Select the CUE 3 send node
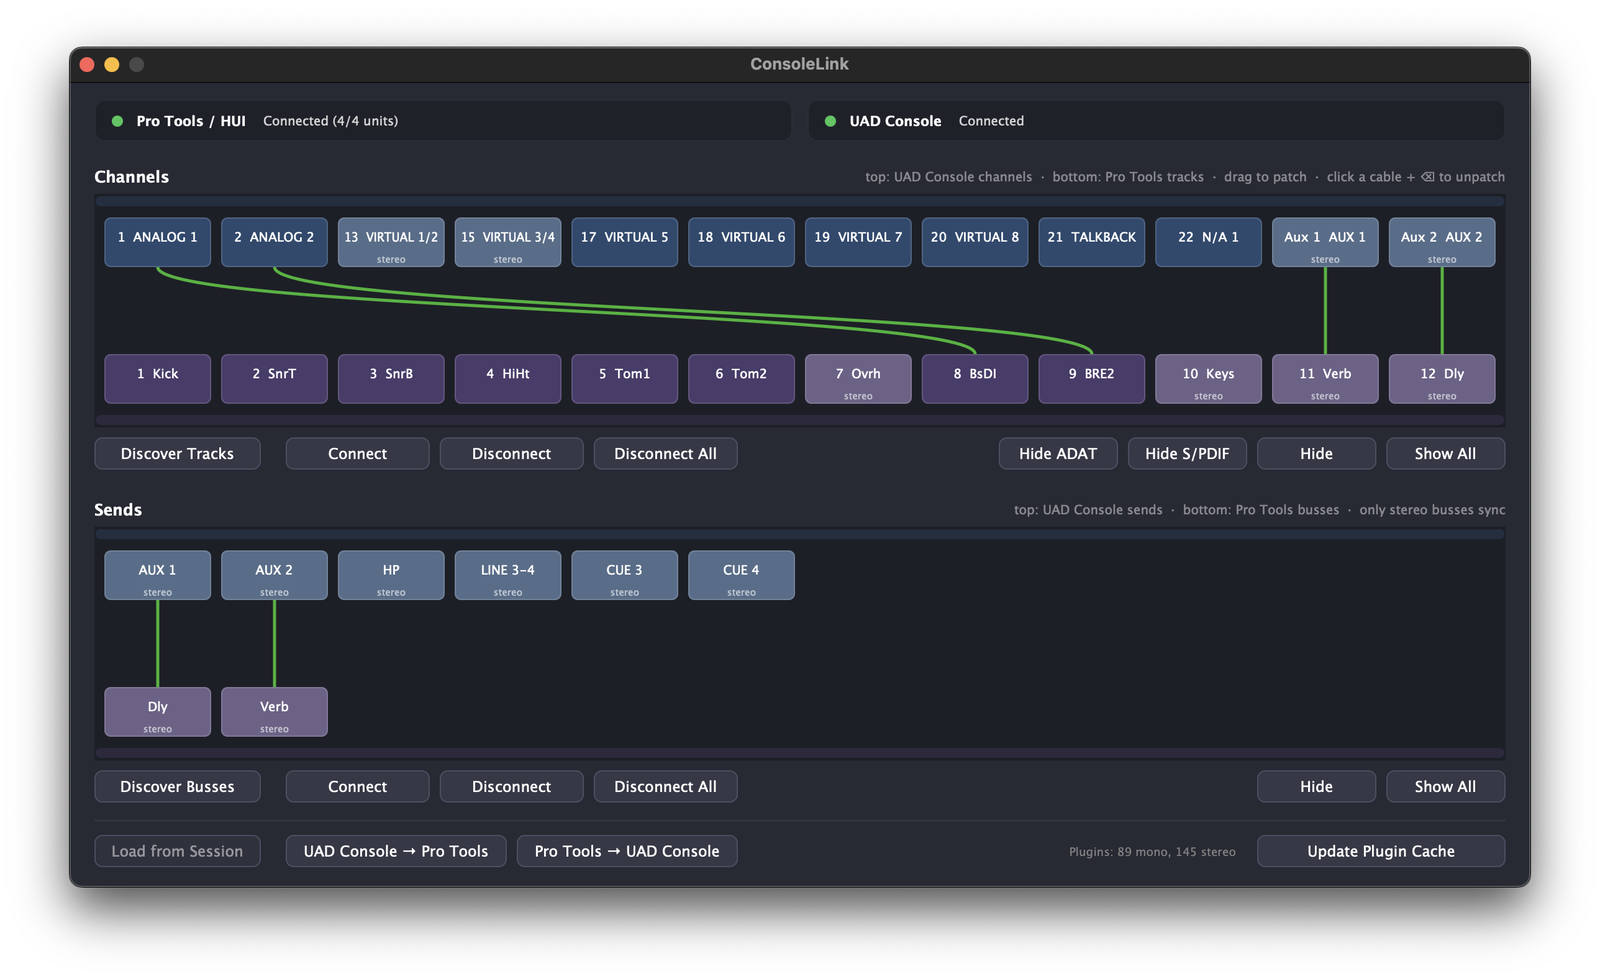1600x979 pixels. (624, 575)
